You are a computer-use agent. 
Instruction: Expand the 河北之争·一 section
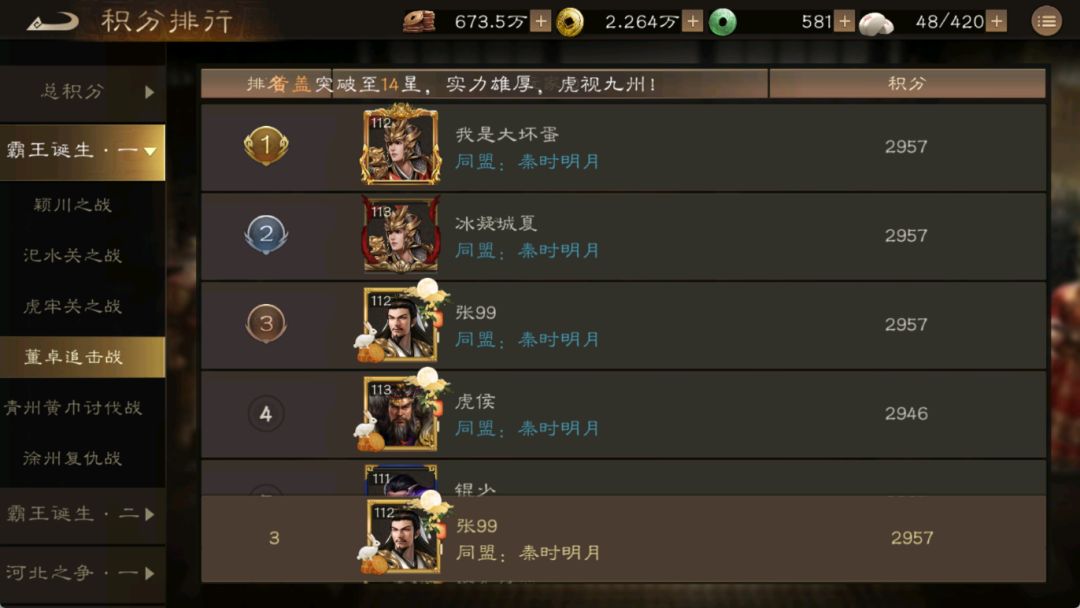(83, 573)
